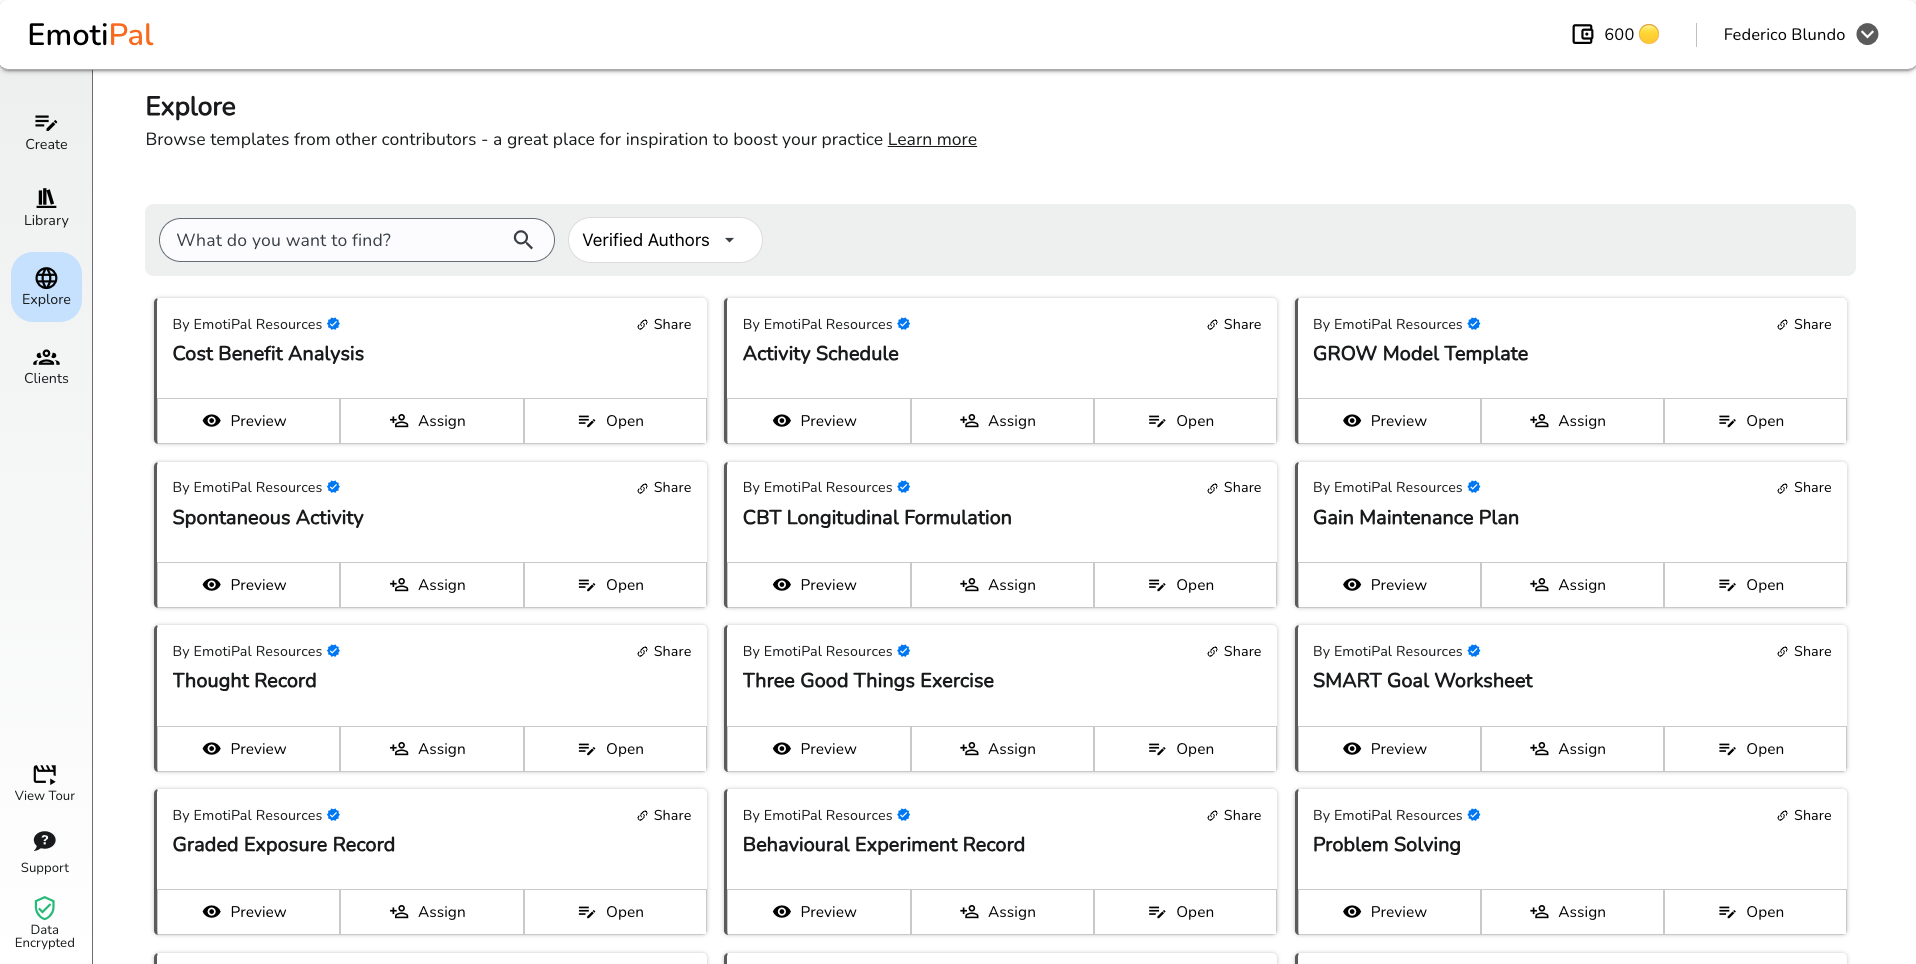Share Activity Schedule template
The image size is (1916, 964).
click(1234, 324)
